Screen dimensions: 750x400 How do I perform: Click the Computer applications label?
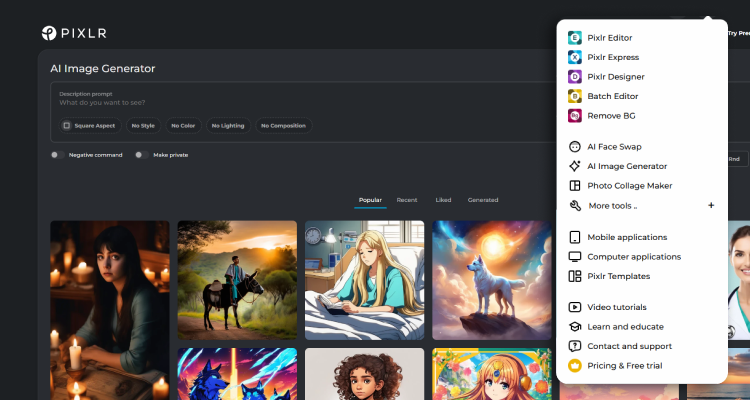coord(634,257)
